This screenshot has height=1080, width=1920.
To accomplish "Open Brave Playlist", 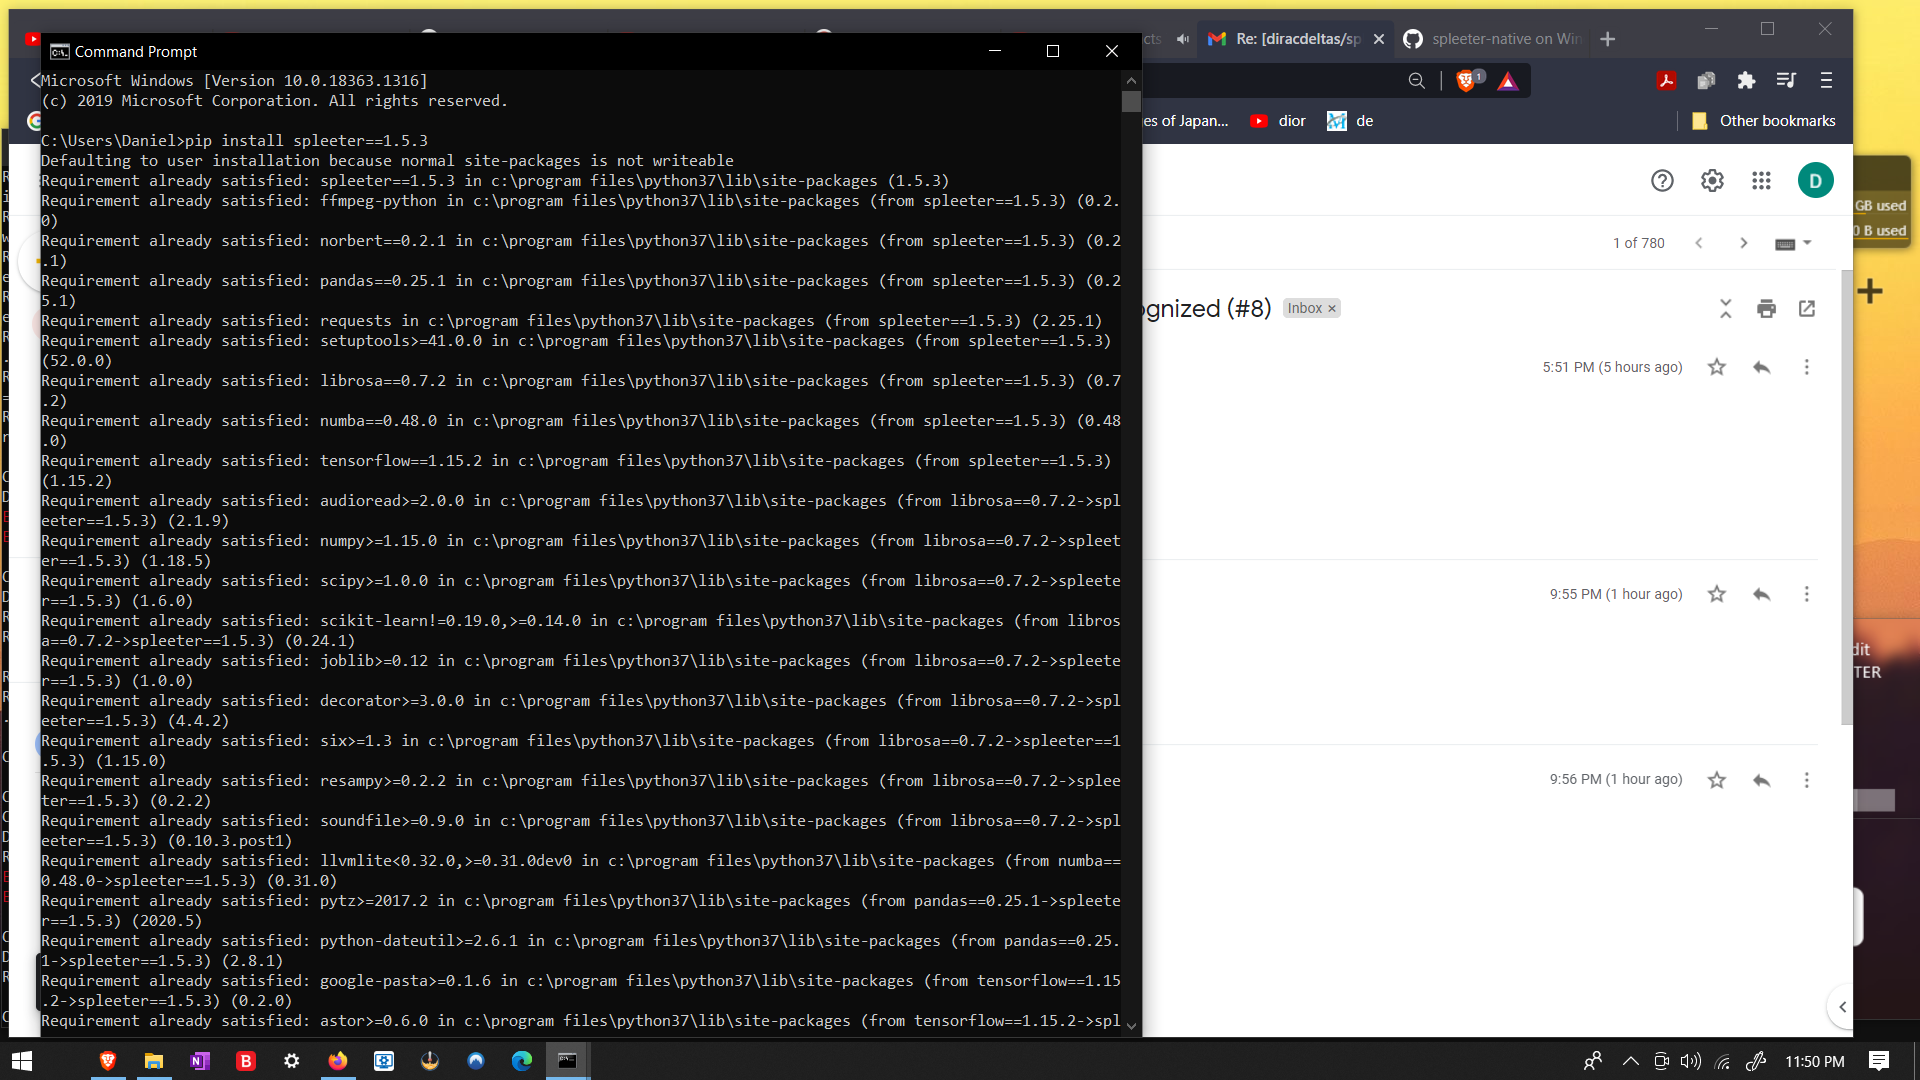I will (x=1786, y=80).
